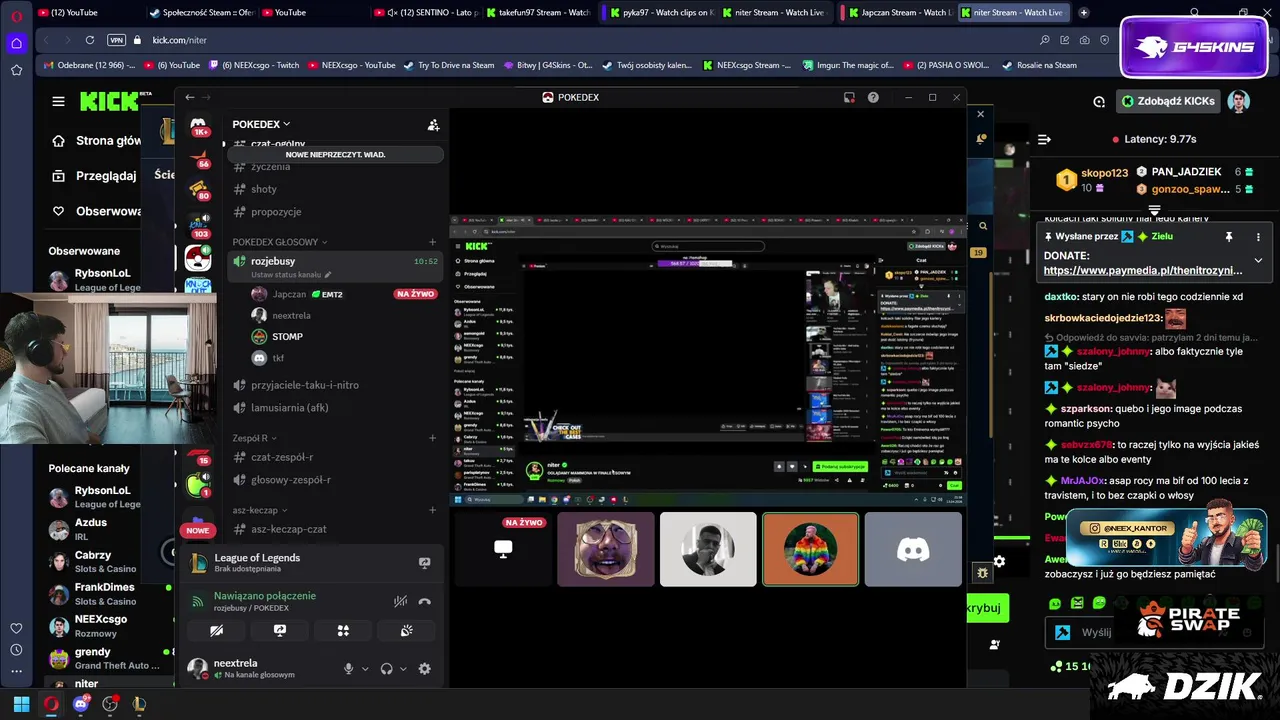
Task: Toggle Discord noise suppression icon
Action: 400,601
